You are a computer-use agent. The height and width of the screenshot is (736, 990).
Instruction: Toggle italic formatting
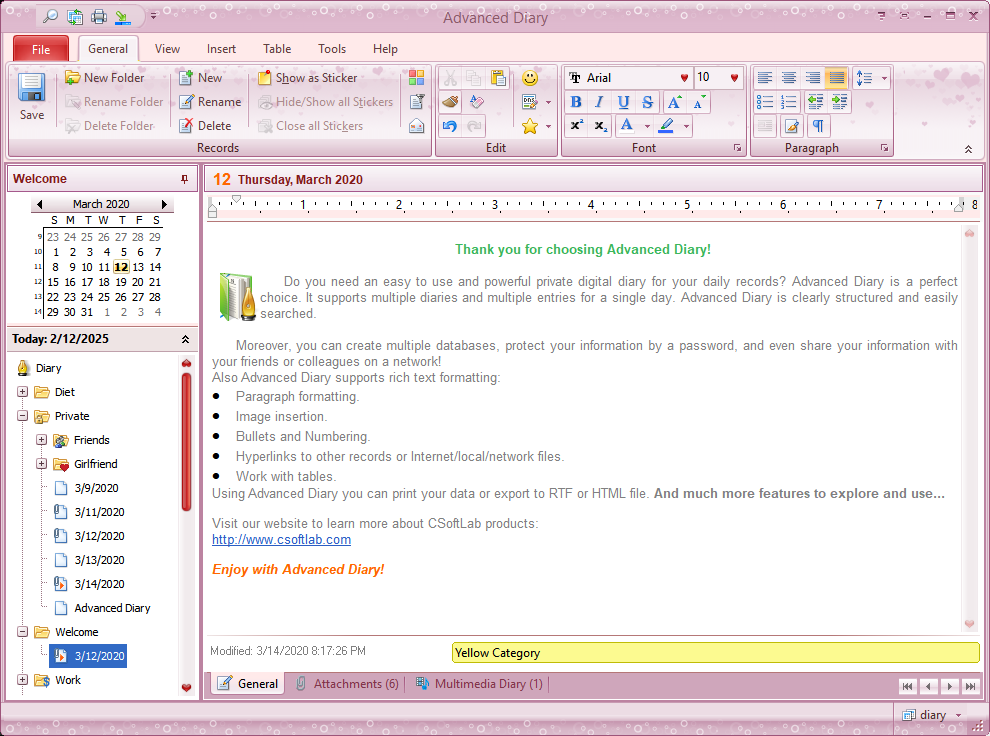pyautogui.click(x=599, y=102)
